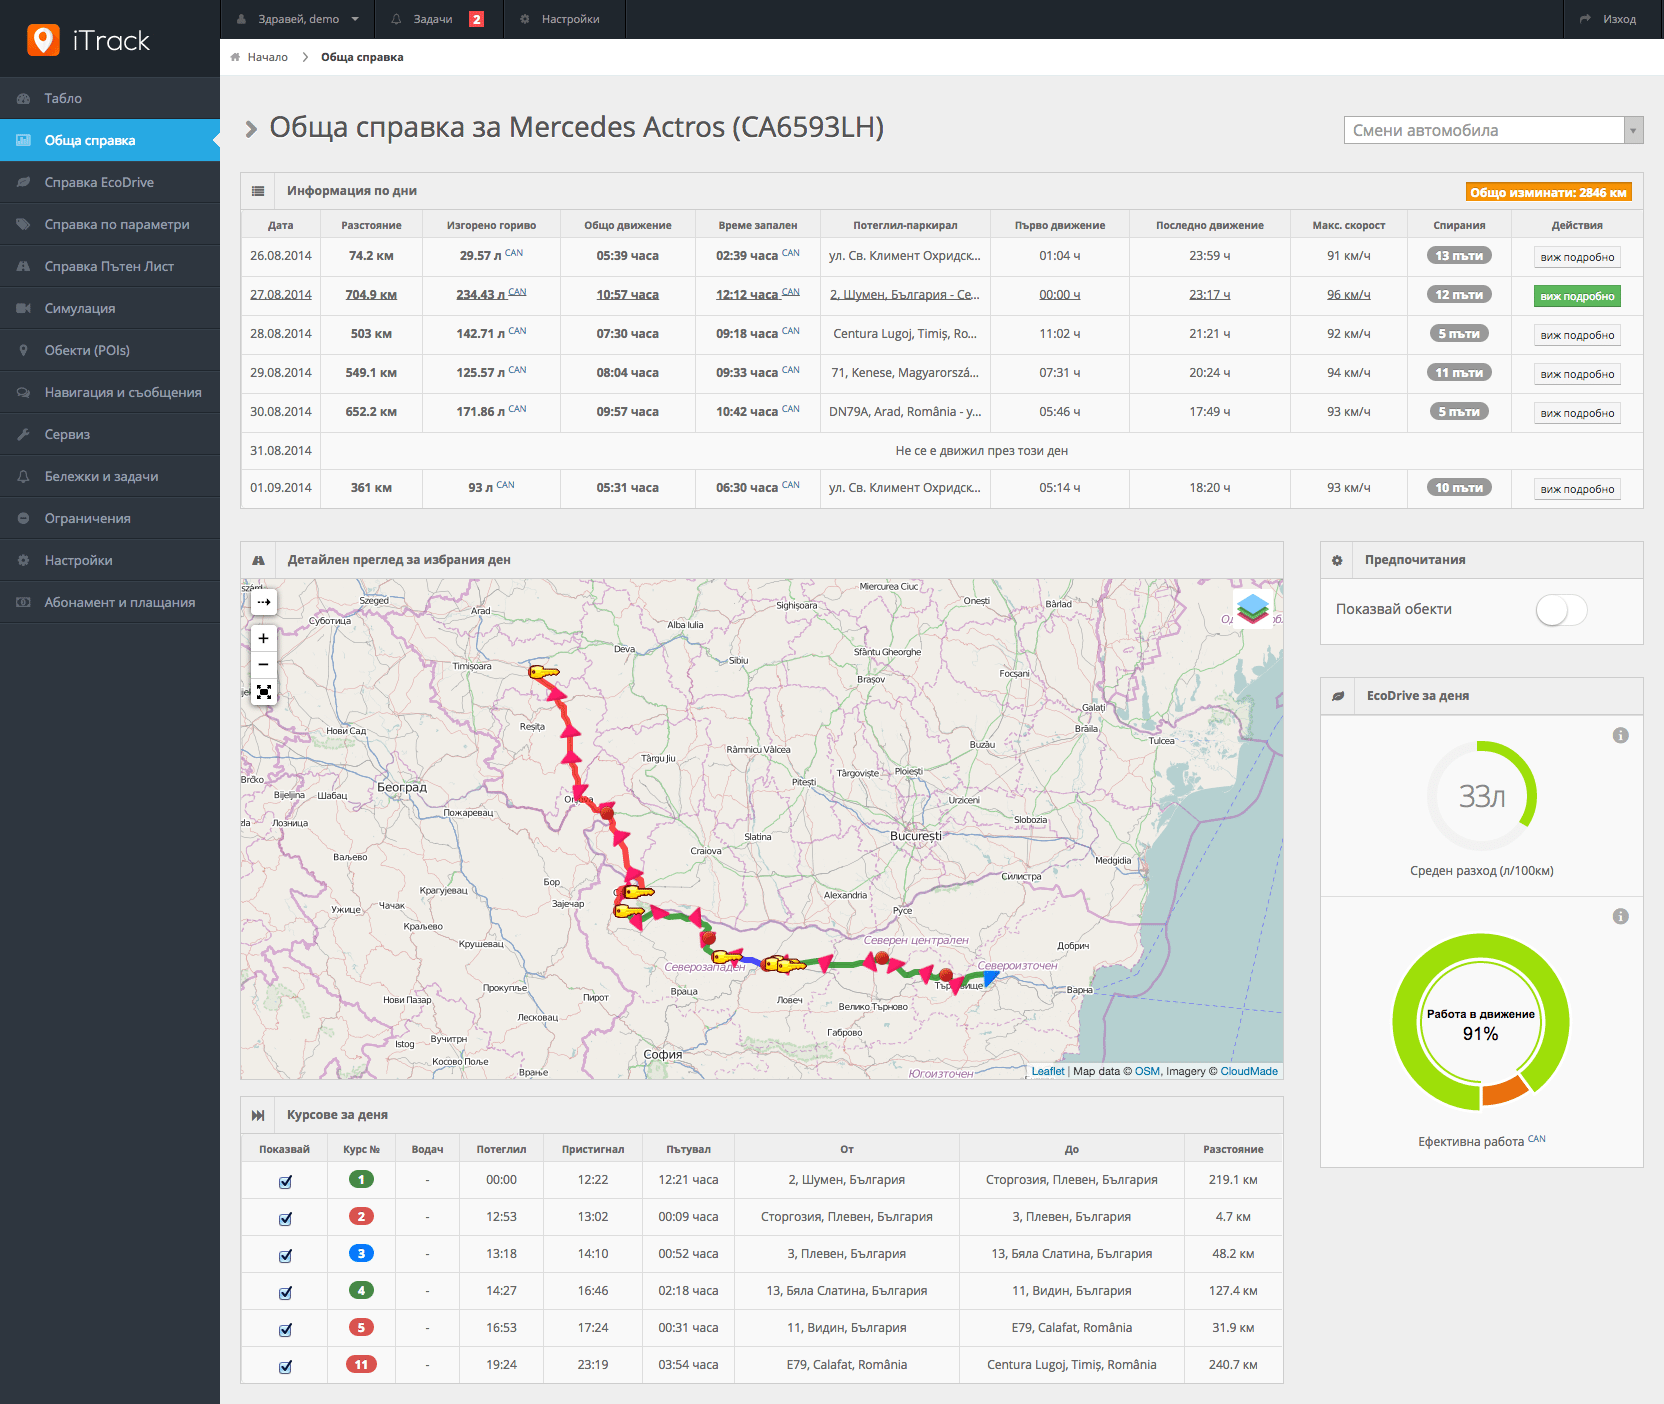Click виж подробно for 30.08.2014
This screenshot has width=1664, height=1404.
click(x=1577, y=413)
